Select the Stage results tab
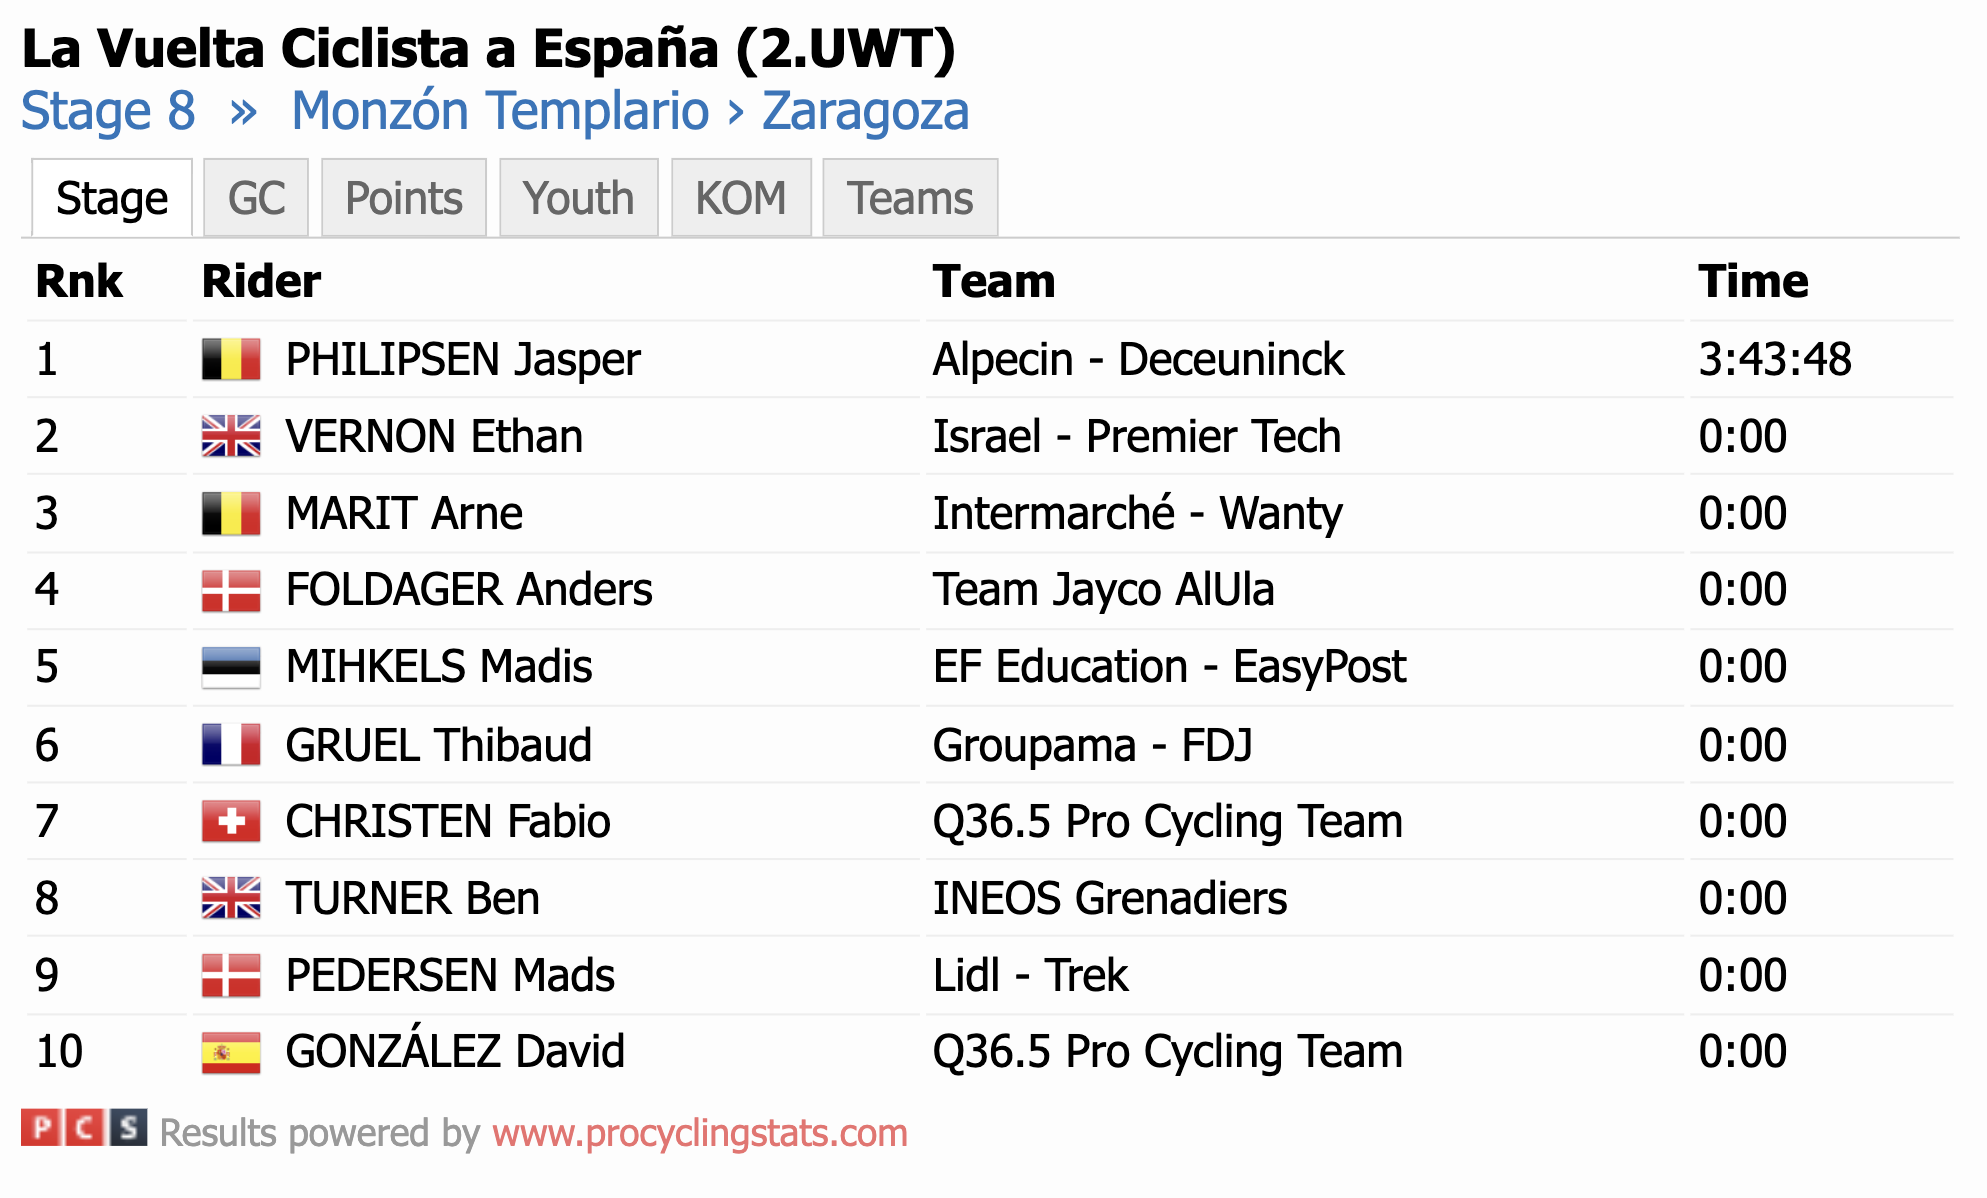This screenshot has width=1987, height=1198. click(112, 198)
